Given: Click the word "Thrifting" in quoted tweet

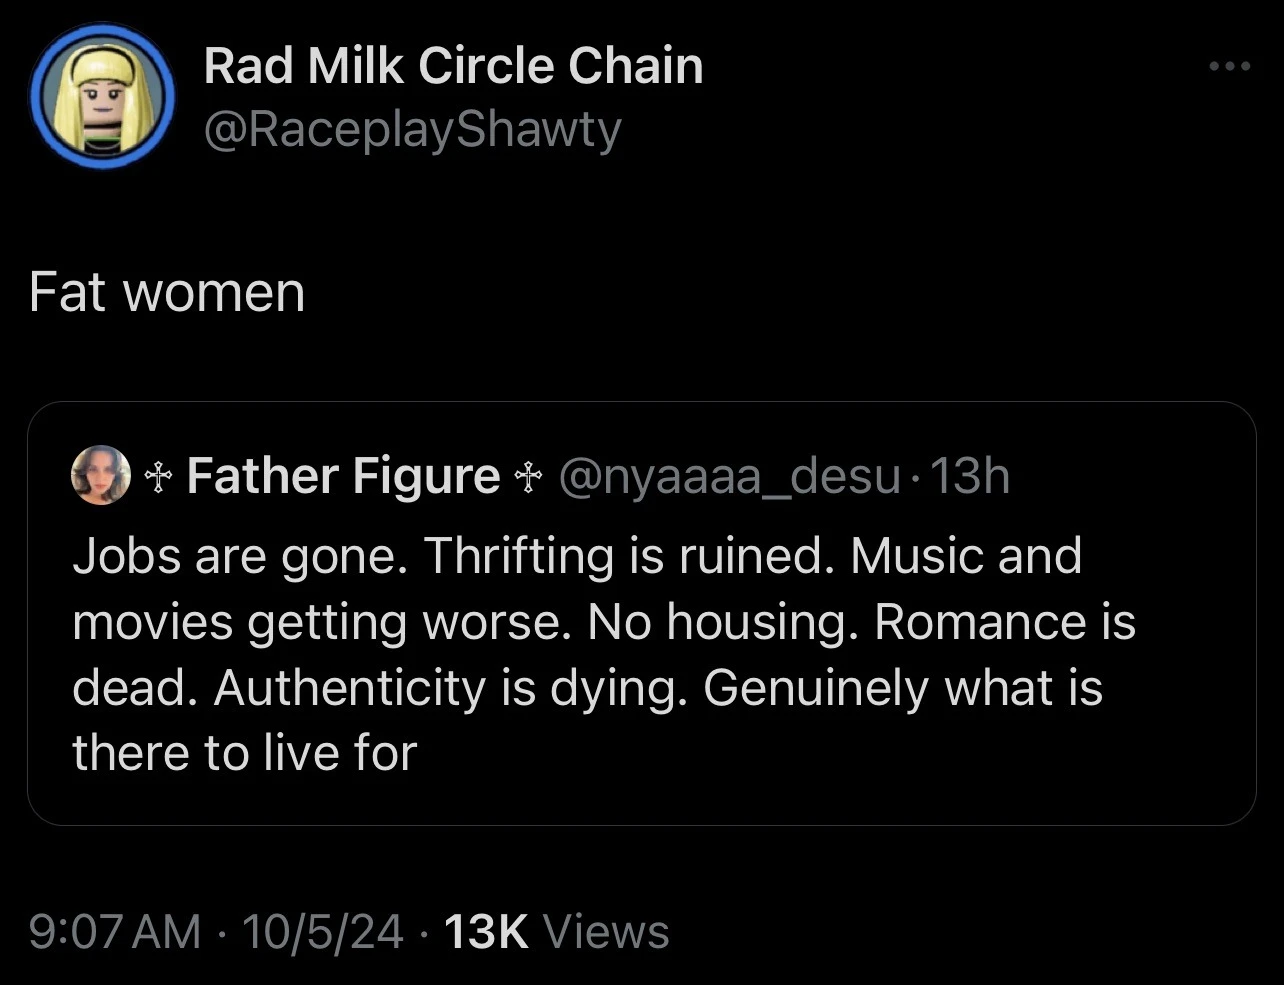Looking at the screenshot, I should pyautogui.click(x=518, y=556).
